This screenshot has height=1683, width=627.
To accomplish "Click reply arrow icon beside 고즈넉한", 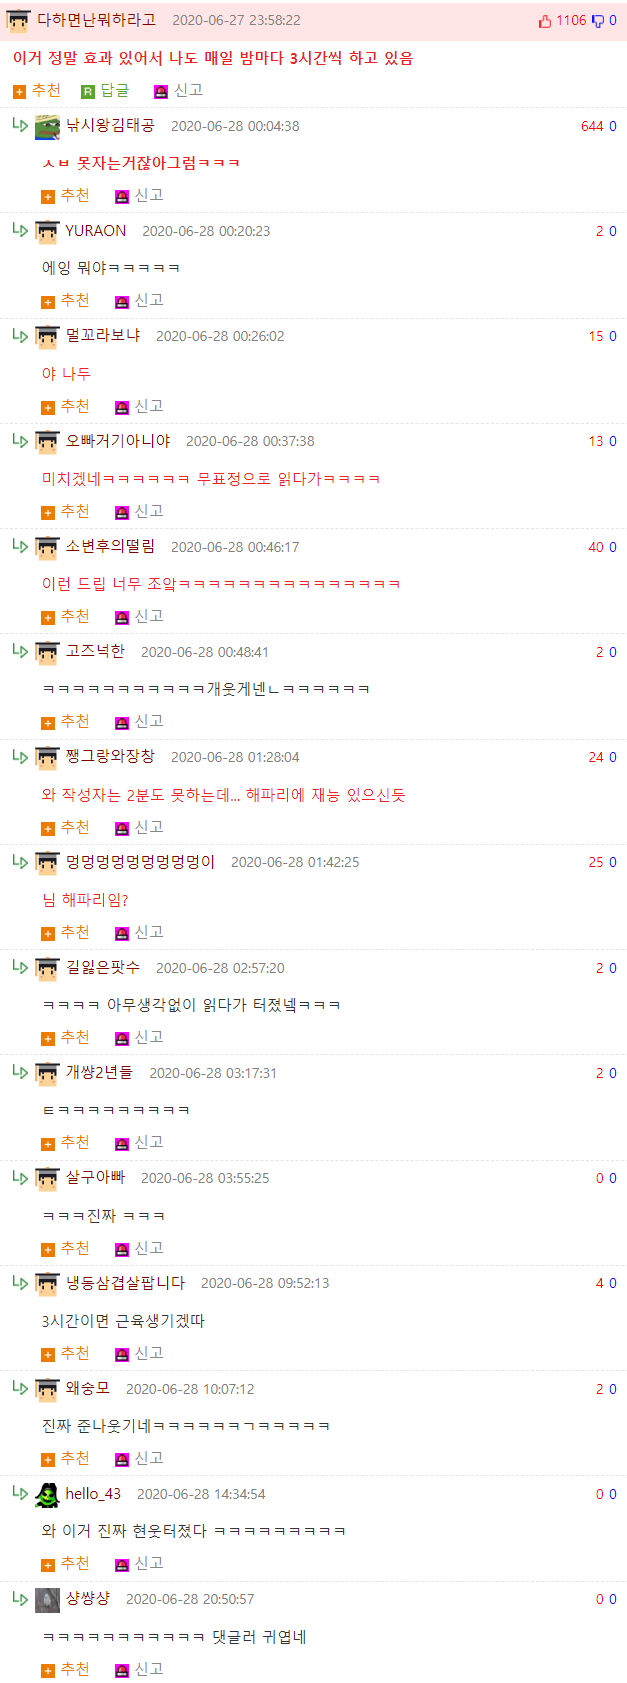I will coord(20,651).
